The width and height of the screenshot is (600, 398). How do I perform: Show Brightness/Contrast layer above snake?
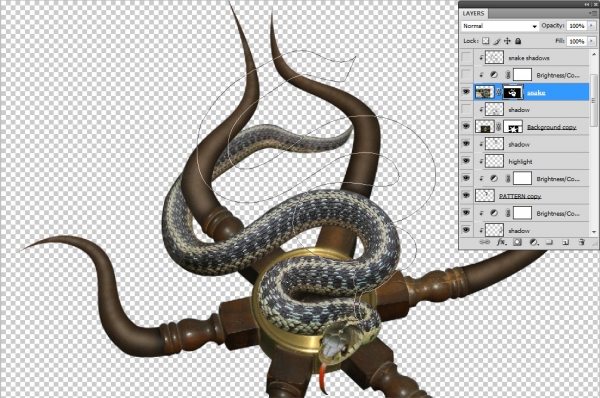coord(466,75)
